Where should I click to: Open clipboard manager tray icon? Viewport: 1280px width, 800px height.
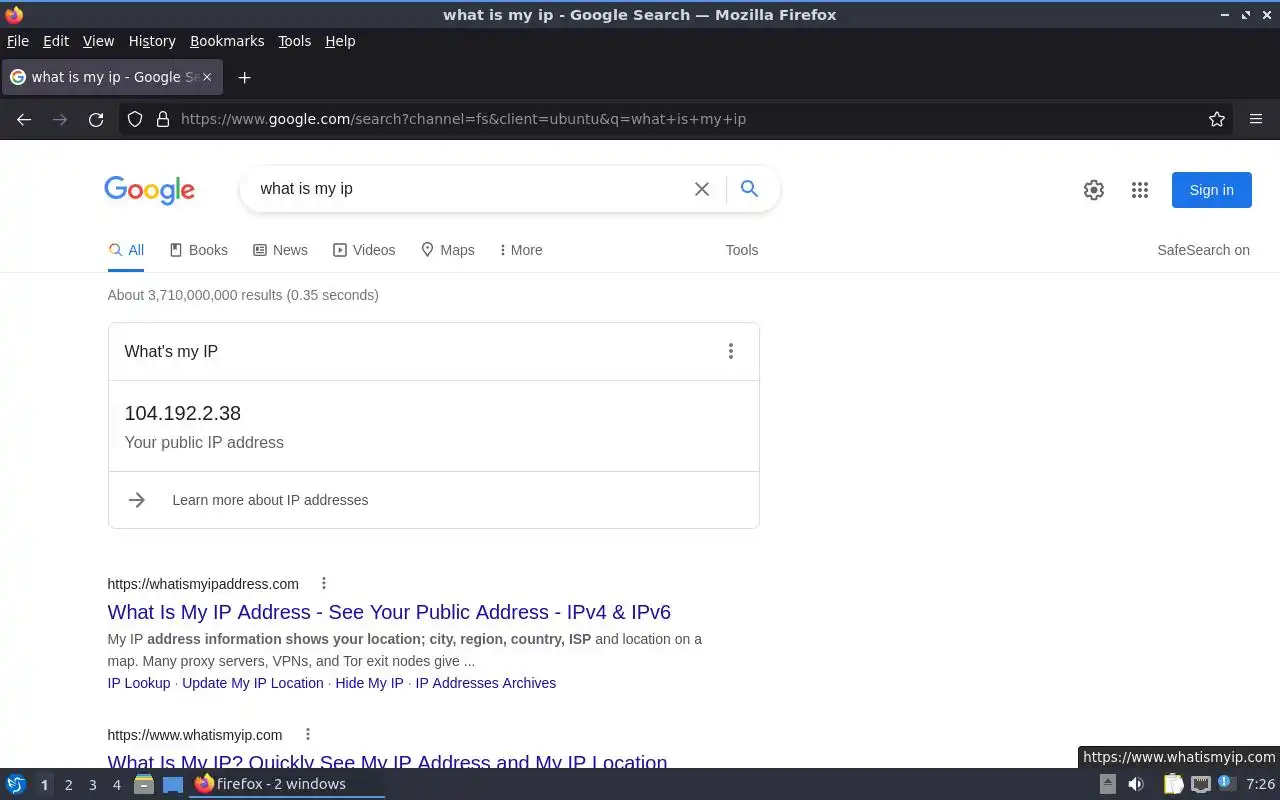tap(1173, 784)
